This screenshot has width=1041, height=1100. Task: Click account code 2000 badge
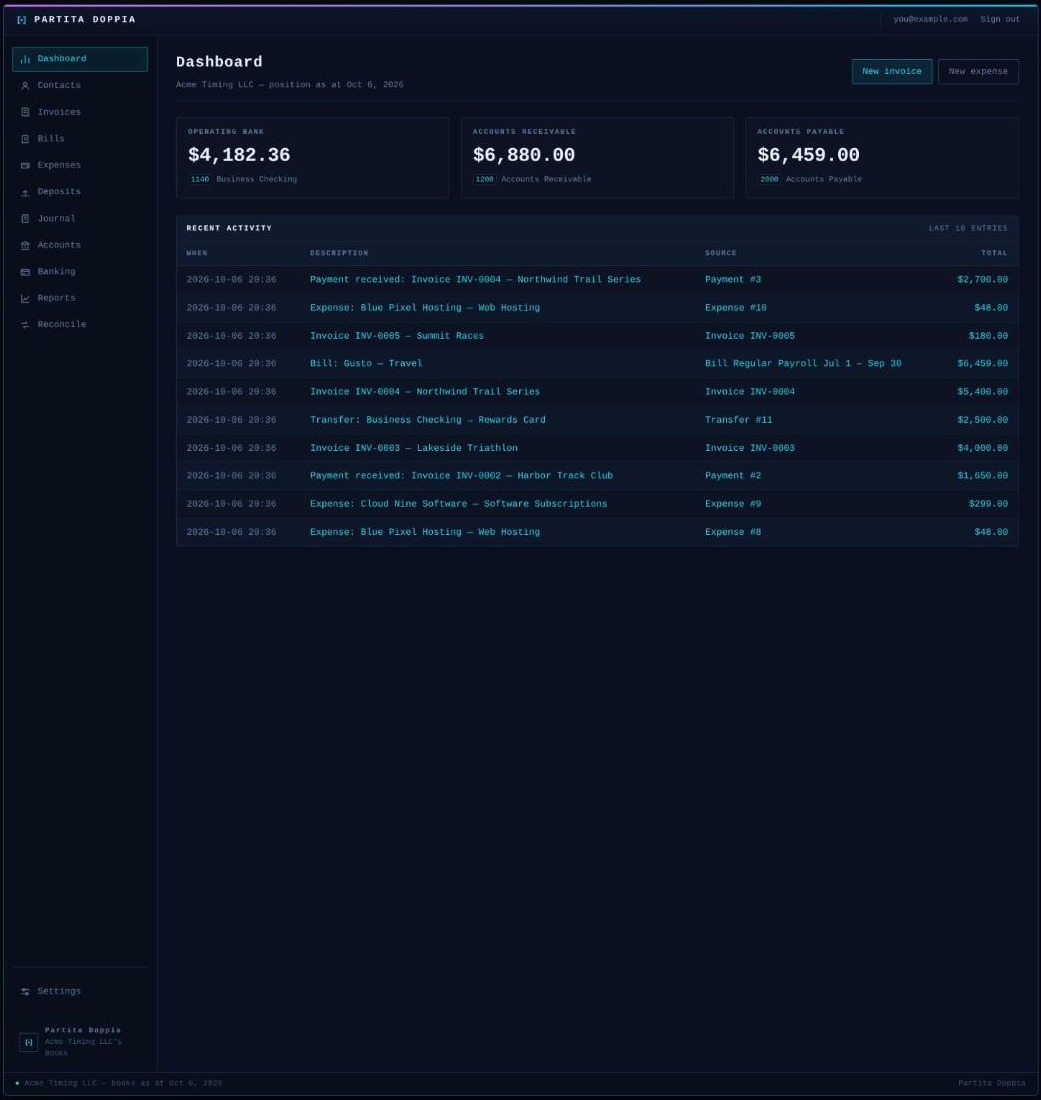(769, 180)
